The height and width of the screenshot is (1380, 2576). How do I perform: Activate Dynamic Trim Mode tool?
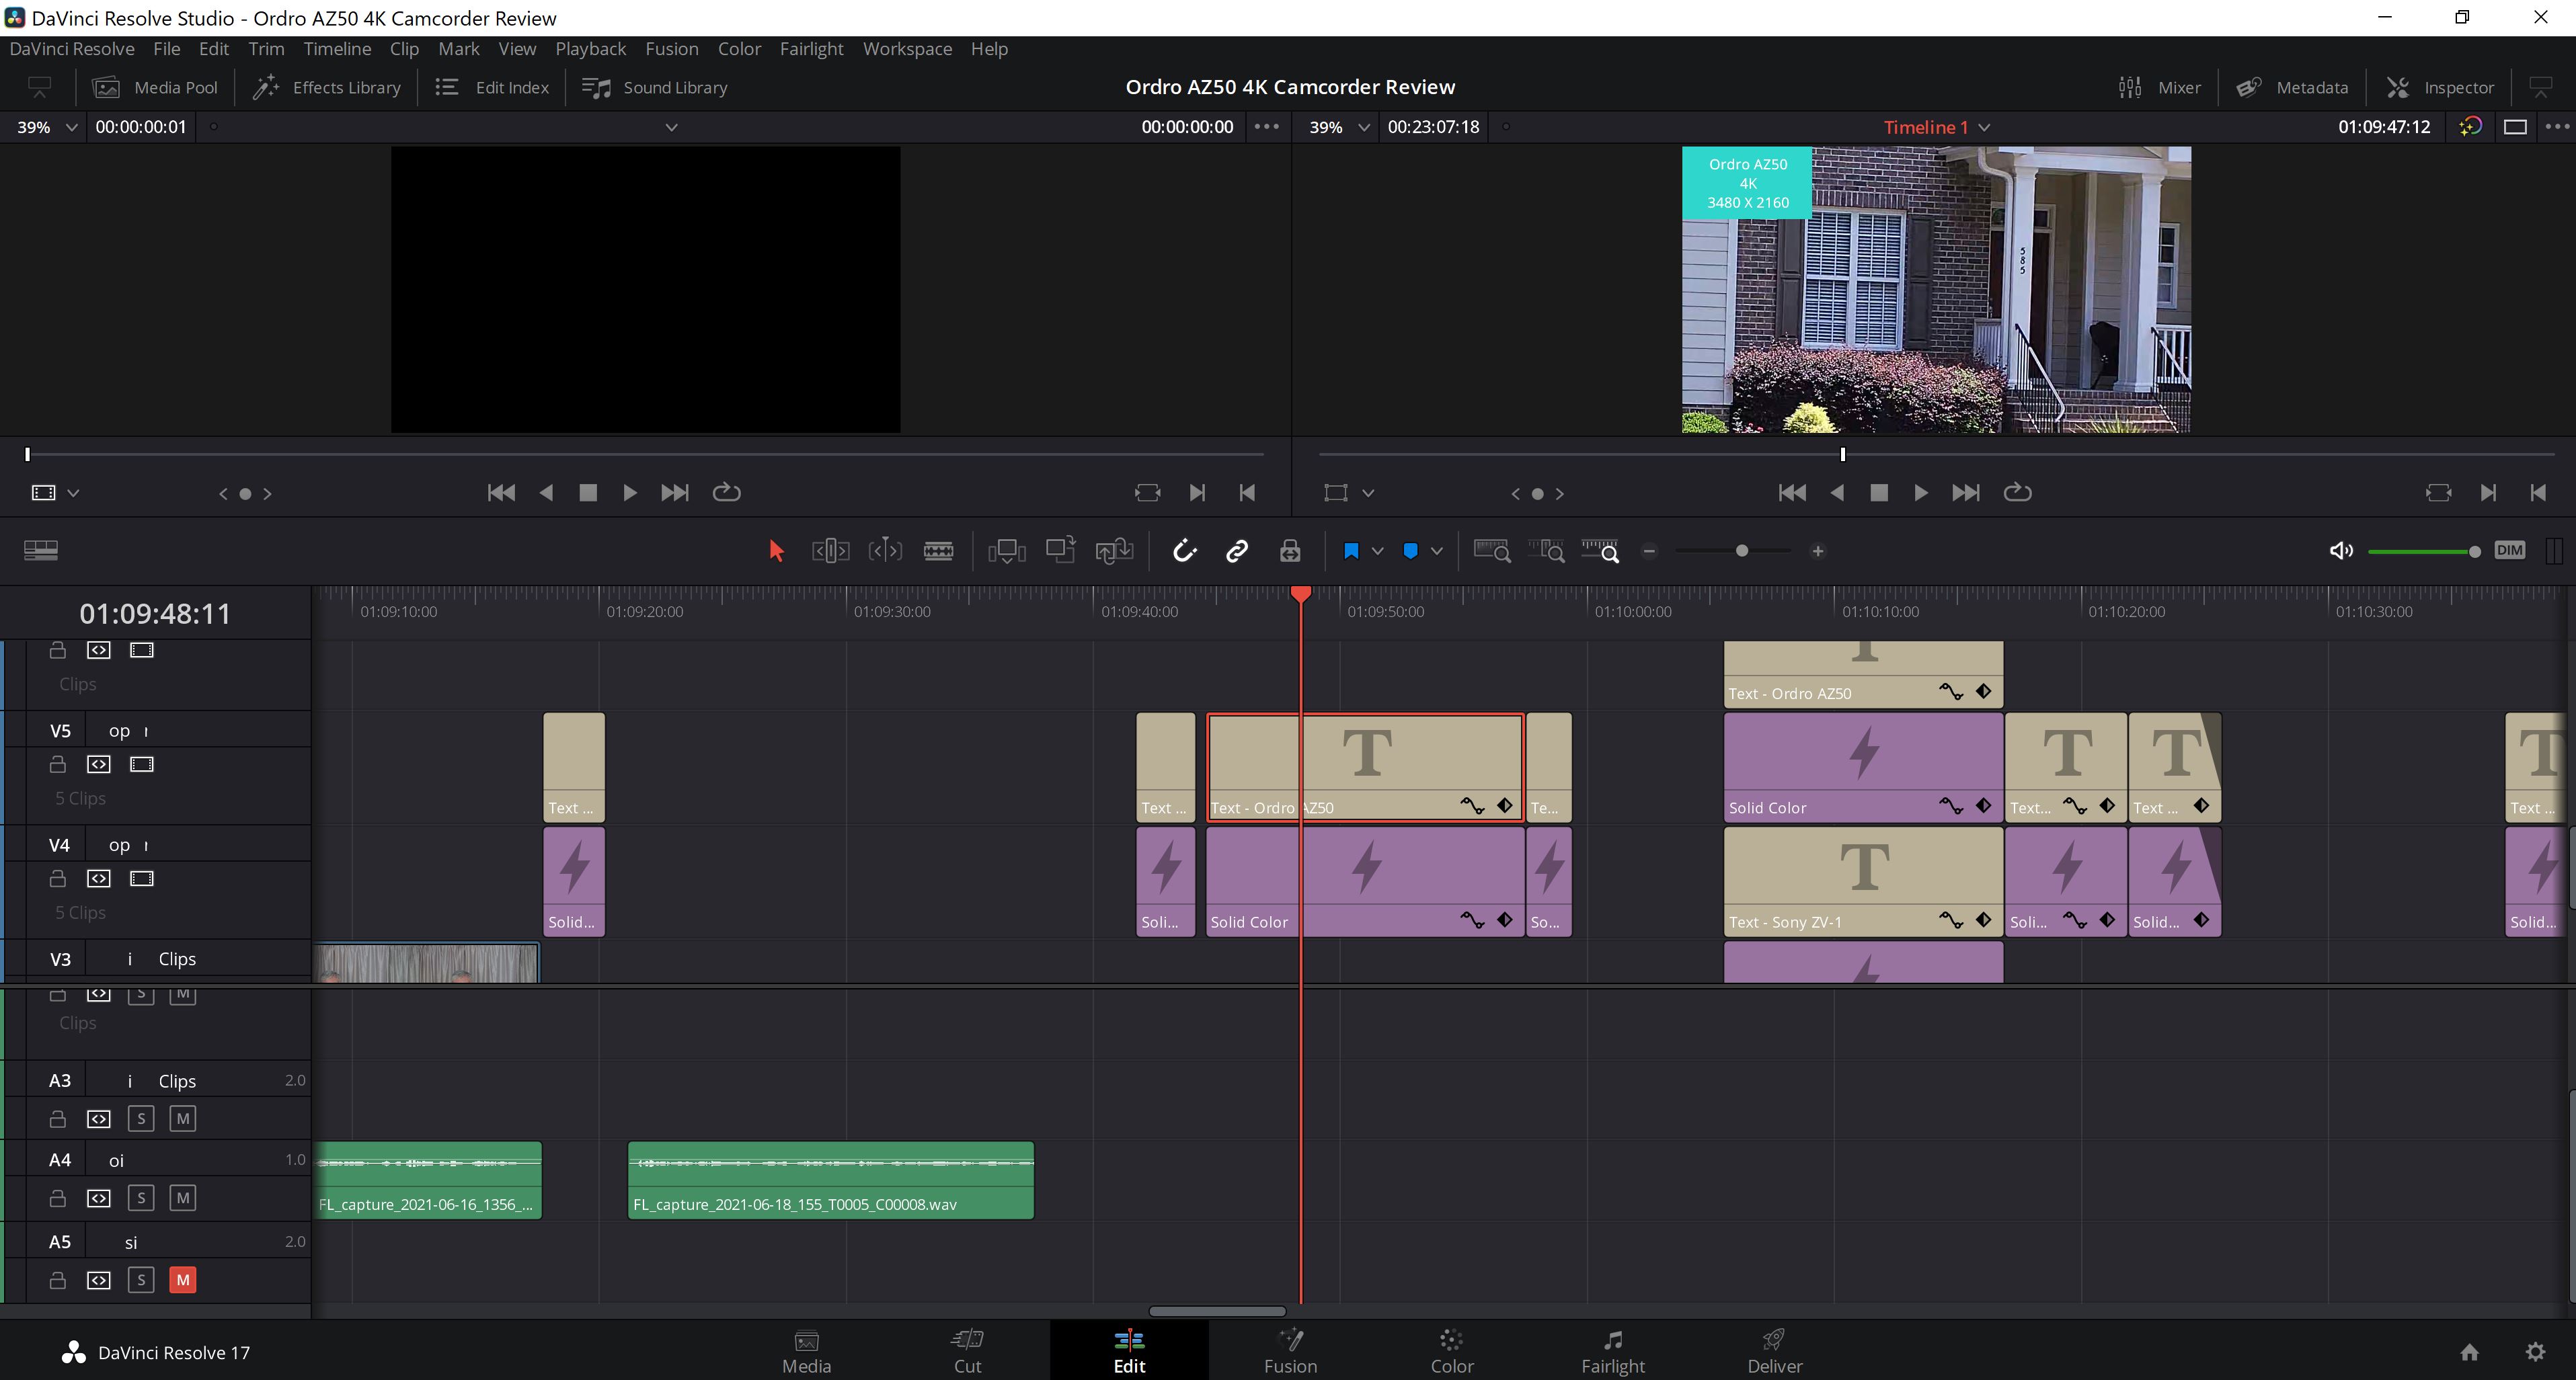click(x=885, y=551)
